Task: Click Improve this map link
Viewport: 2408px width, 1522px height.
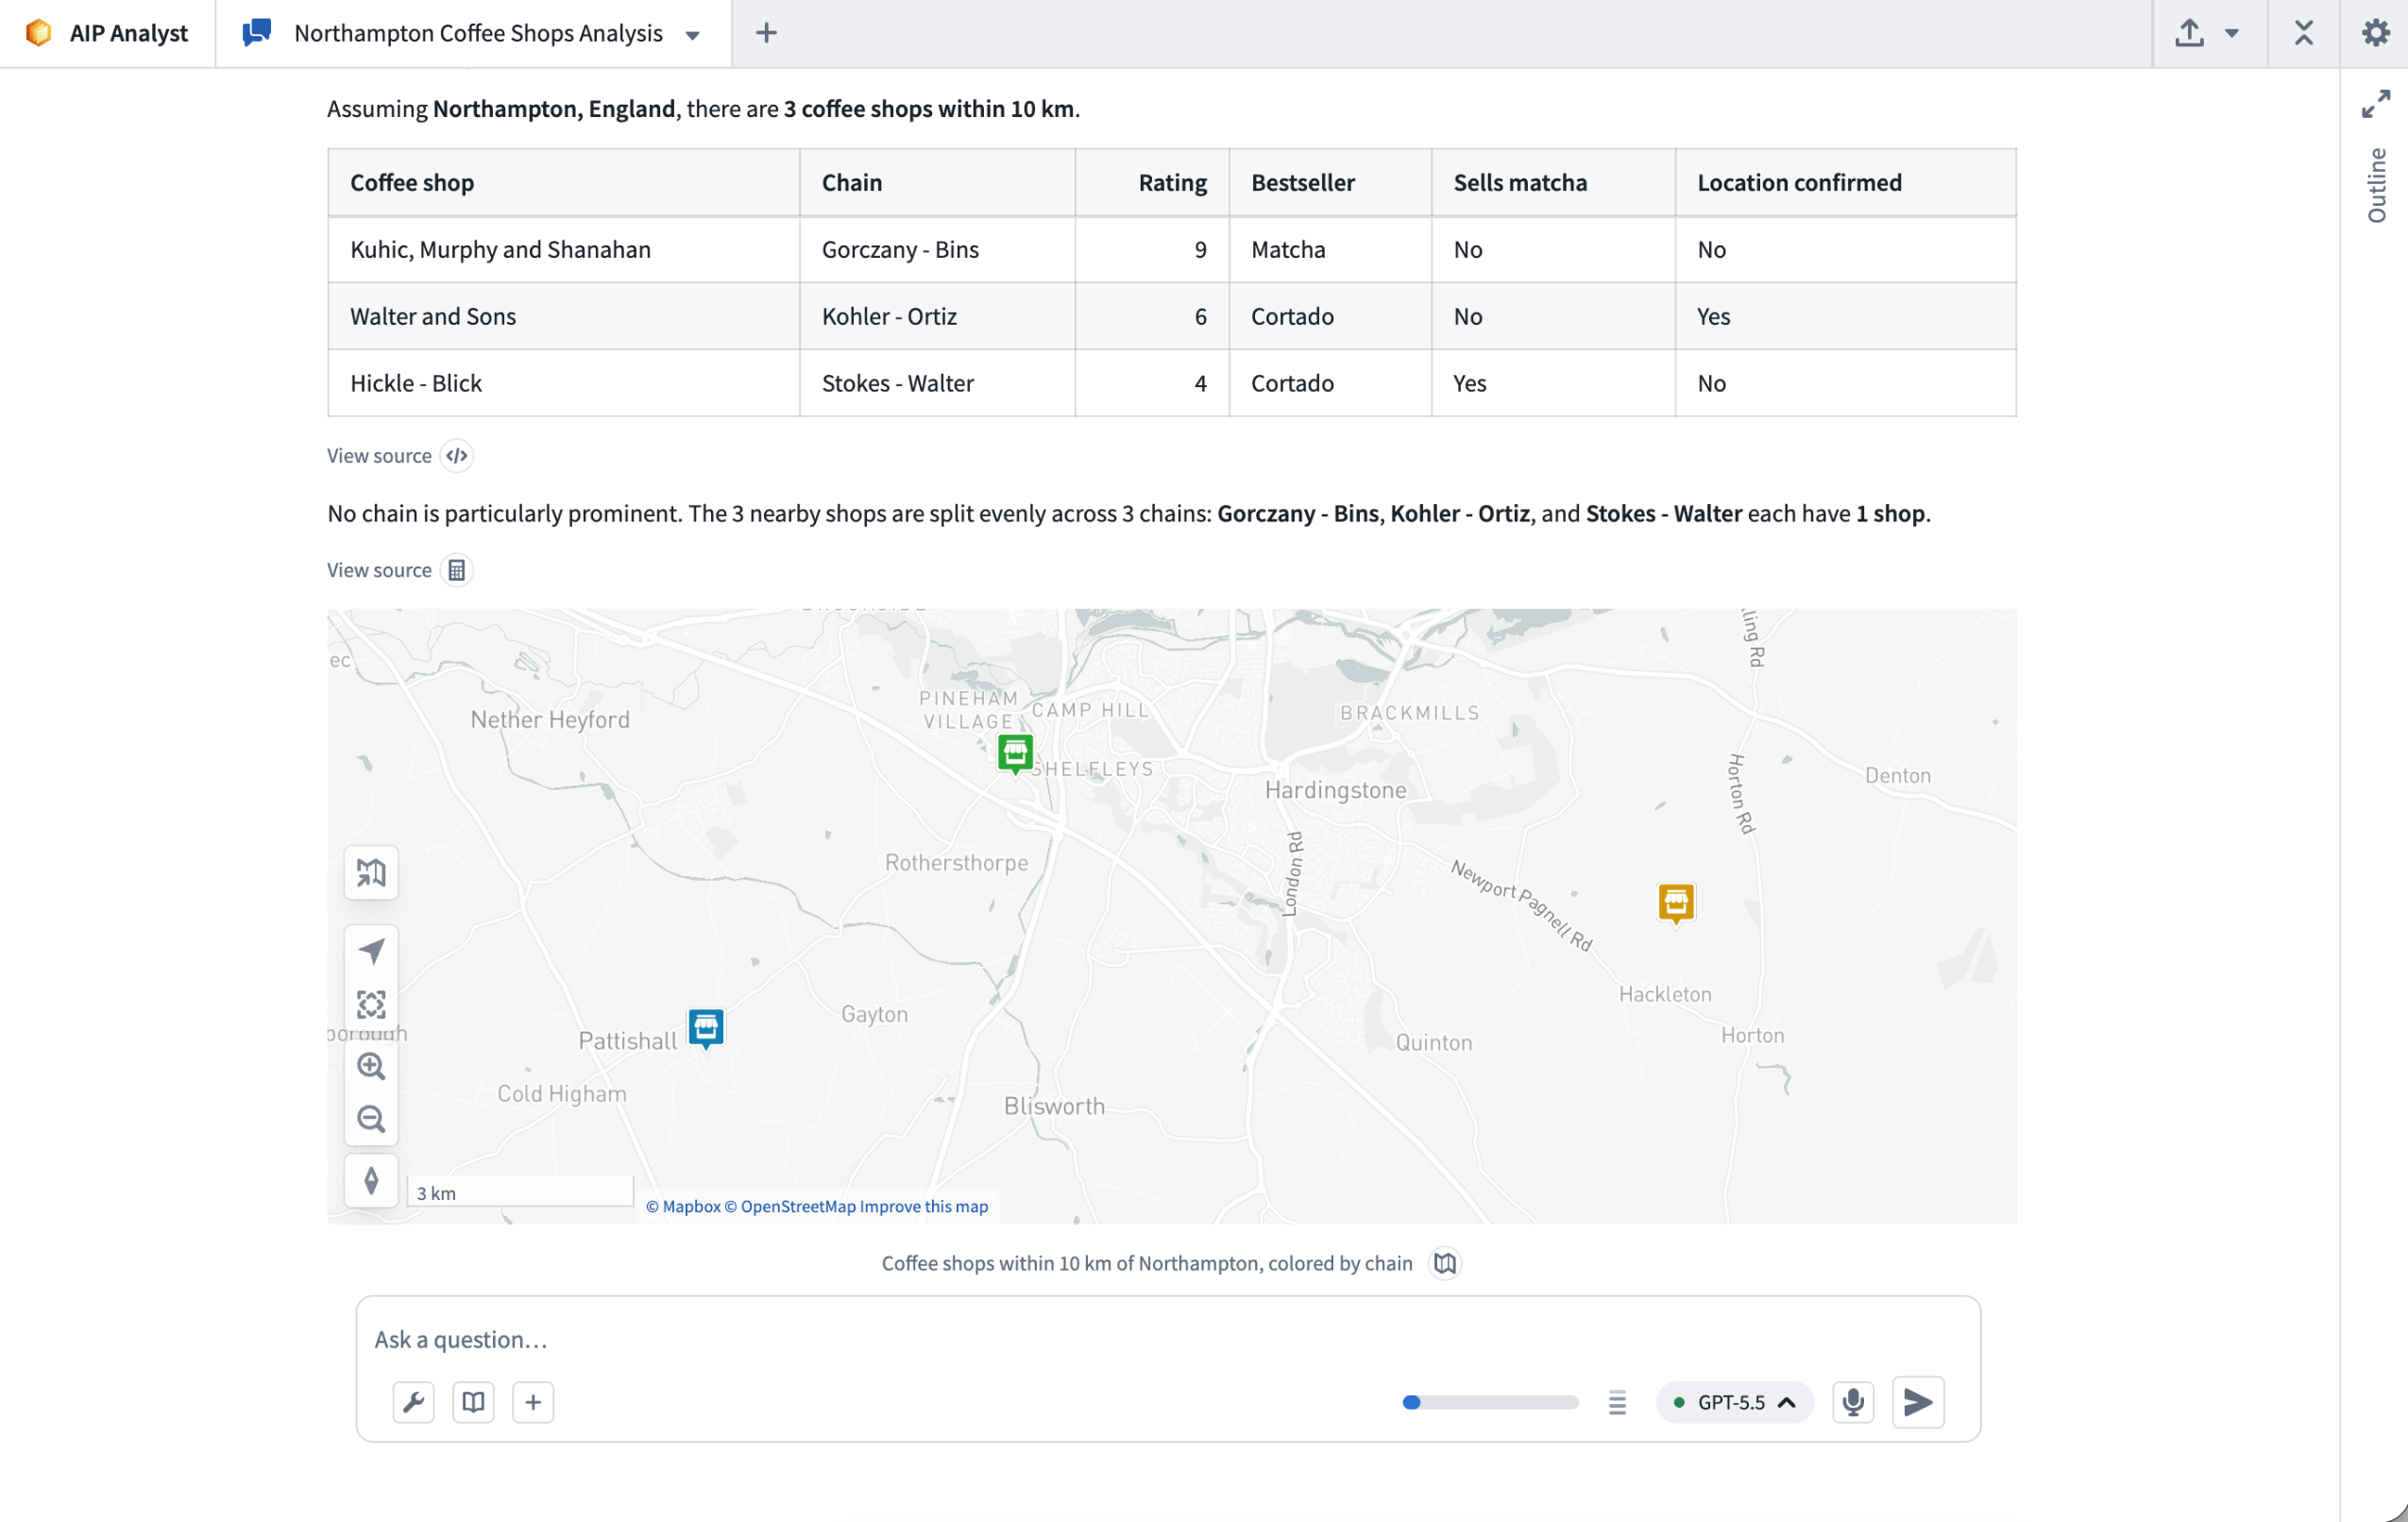Action: coord(924,1206)
